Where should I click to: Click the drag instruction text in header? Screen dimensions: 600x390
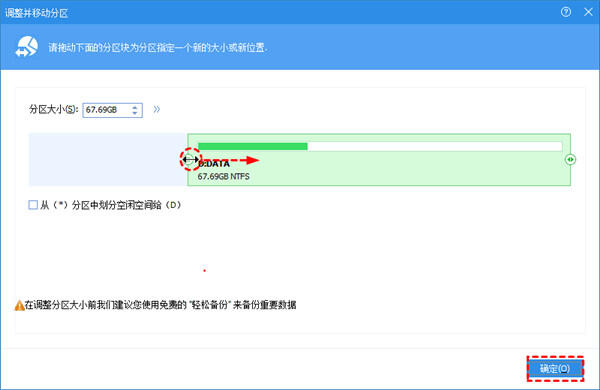pyautogui.click(x=158, y=48)
